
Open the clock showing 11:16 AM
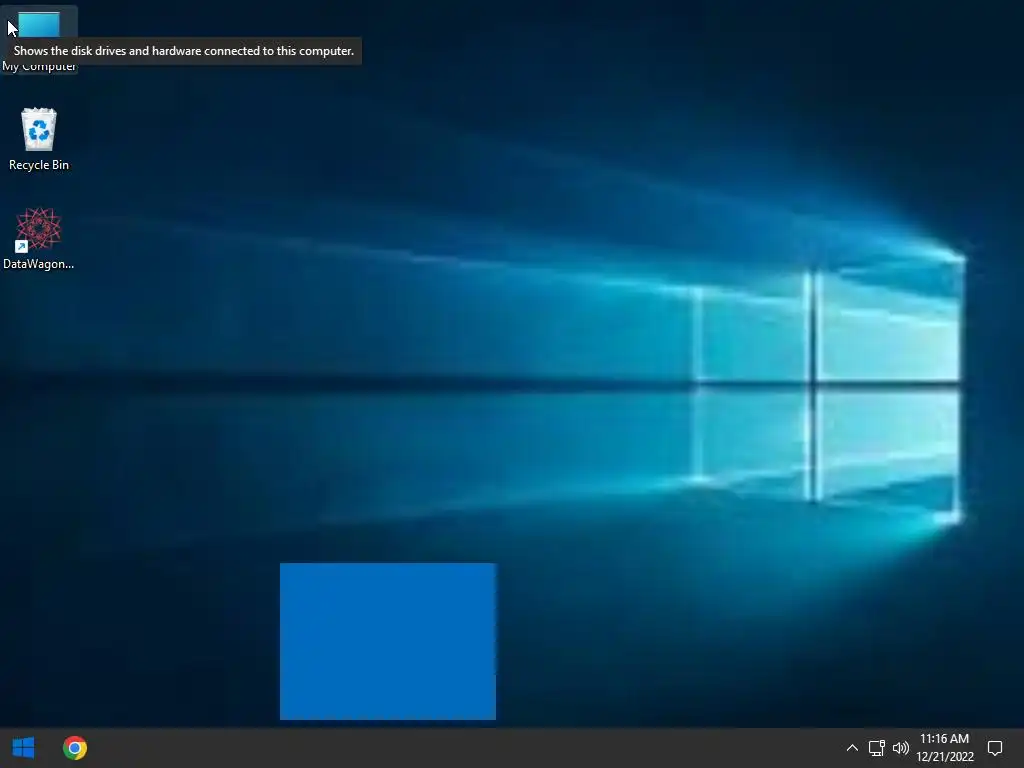click(x=944, y=748)
